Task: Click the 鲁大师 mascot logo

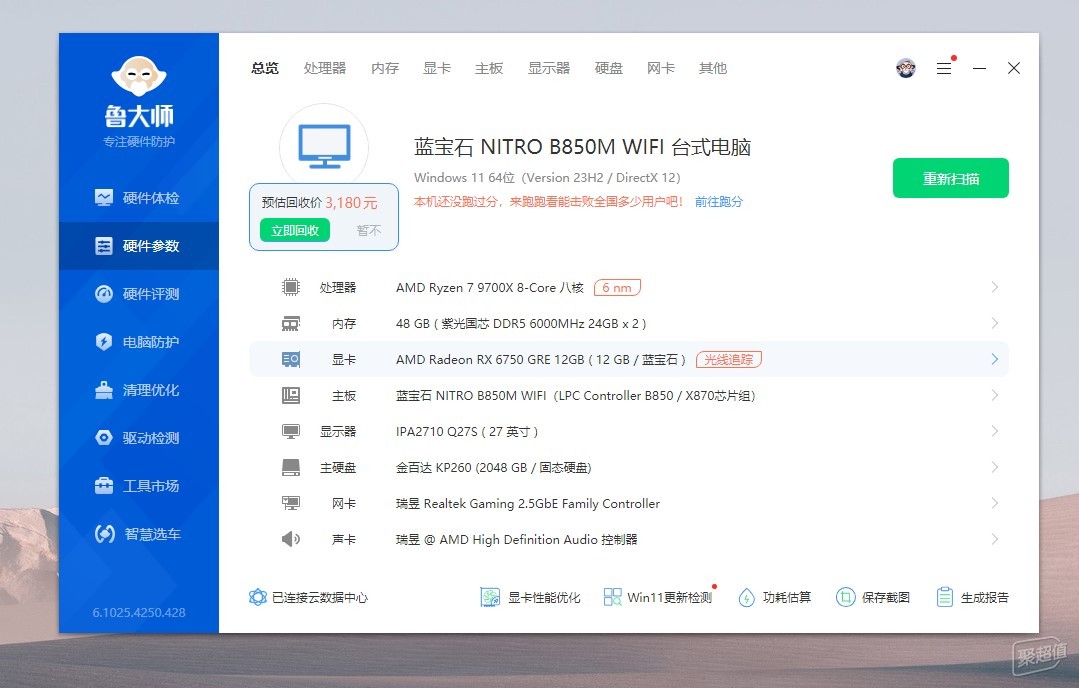Action: 139,76
